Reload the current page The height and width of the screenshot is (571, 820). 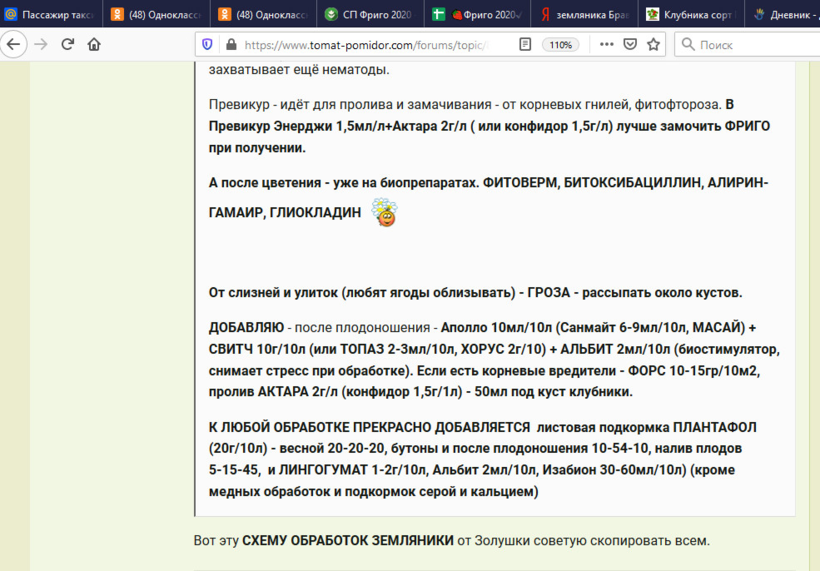point(67,44)
